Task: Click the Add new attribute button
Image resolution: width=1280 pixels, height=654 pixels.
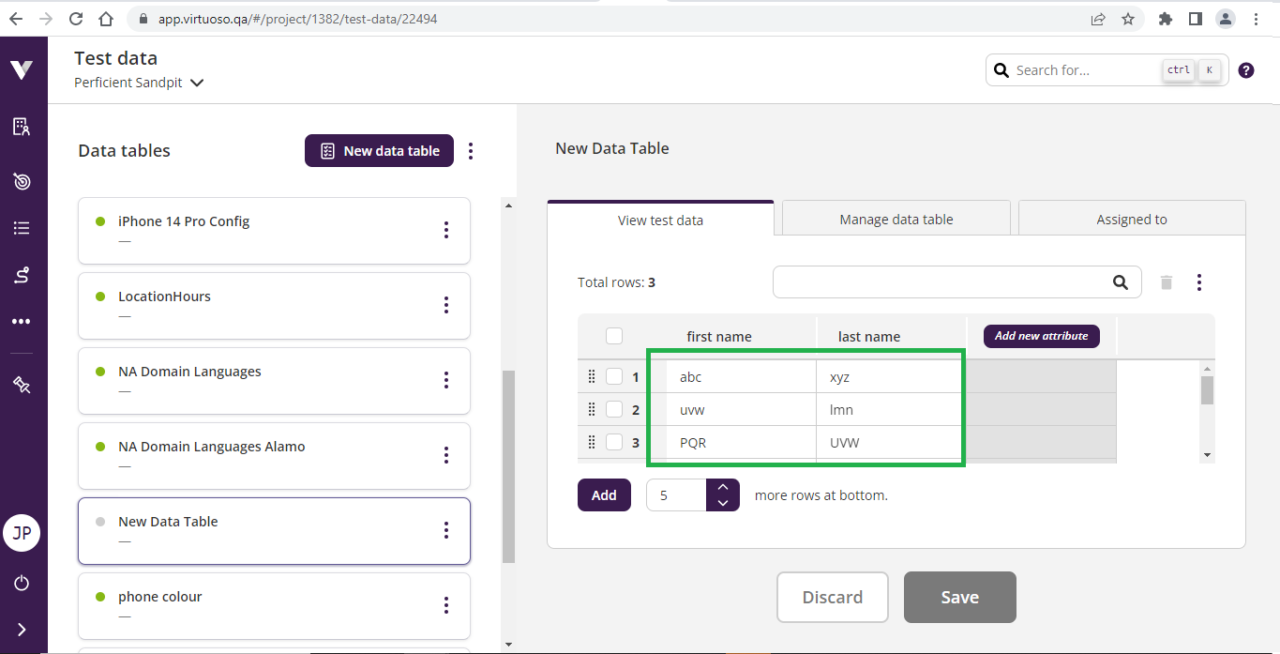Action: [x=1041, y=336]
